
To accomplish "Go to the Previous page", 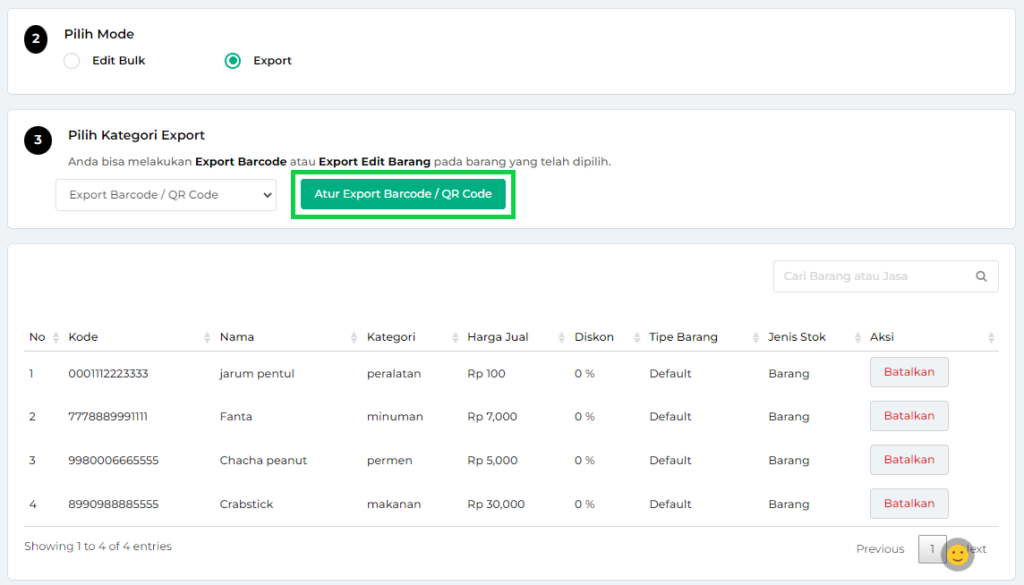I will (880, 549).
